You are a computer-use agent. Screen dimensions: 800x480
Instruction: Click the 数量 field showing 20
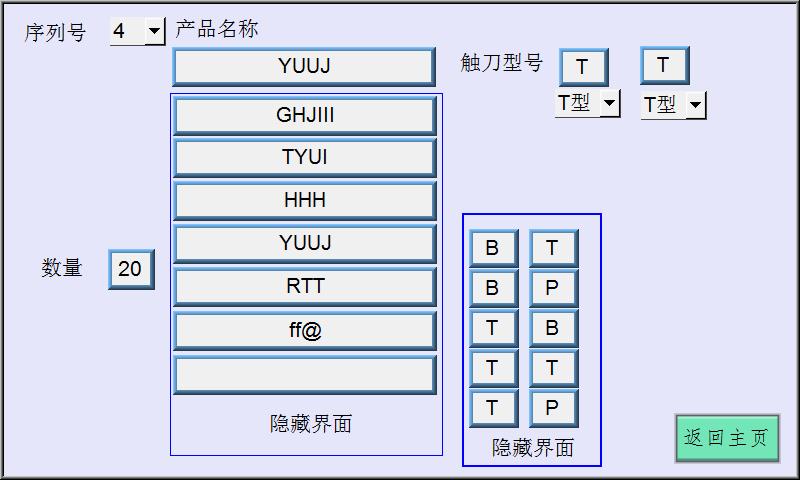point(130,269)
